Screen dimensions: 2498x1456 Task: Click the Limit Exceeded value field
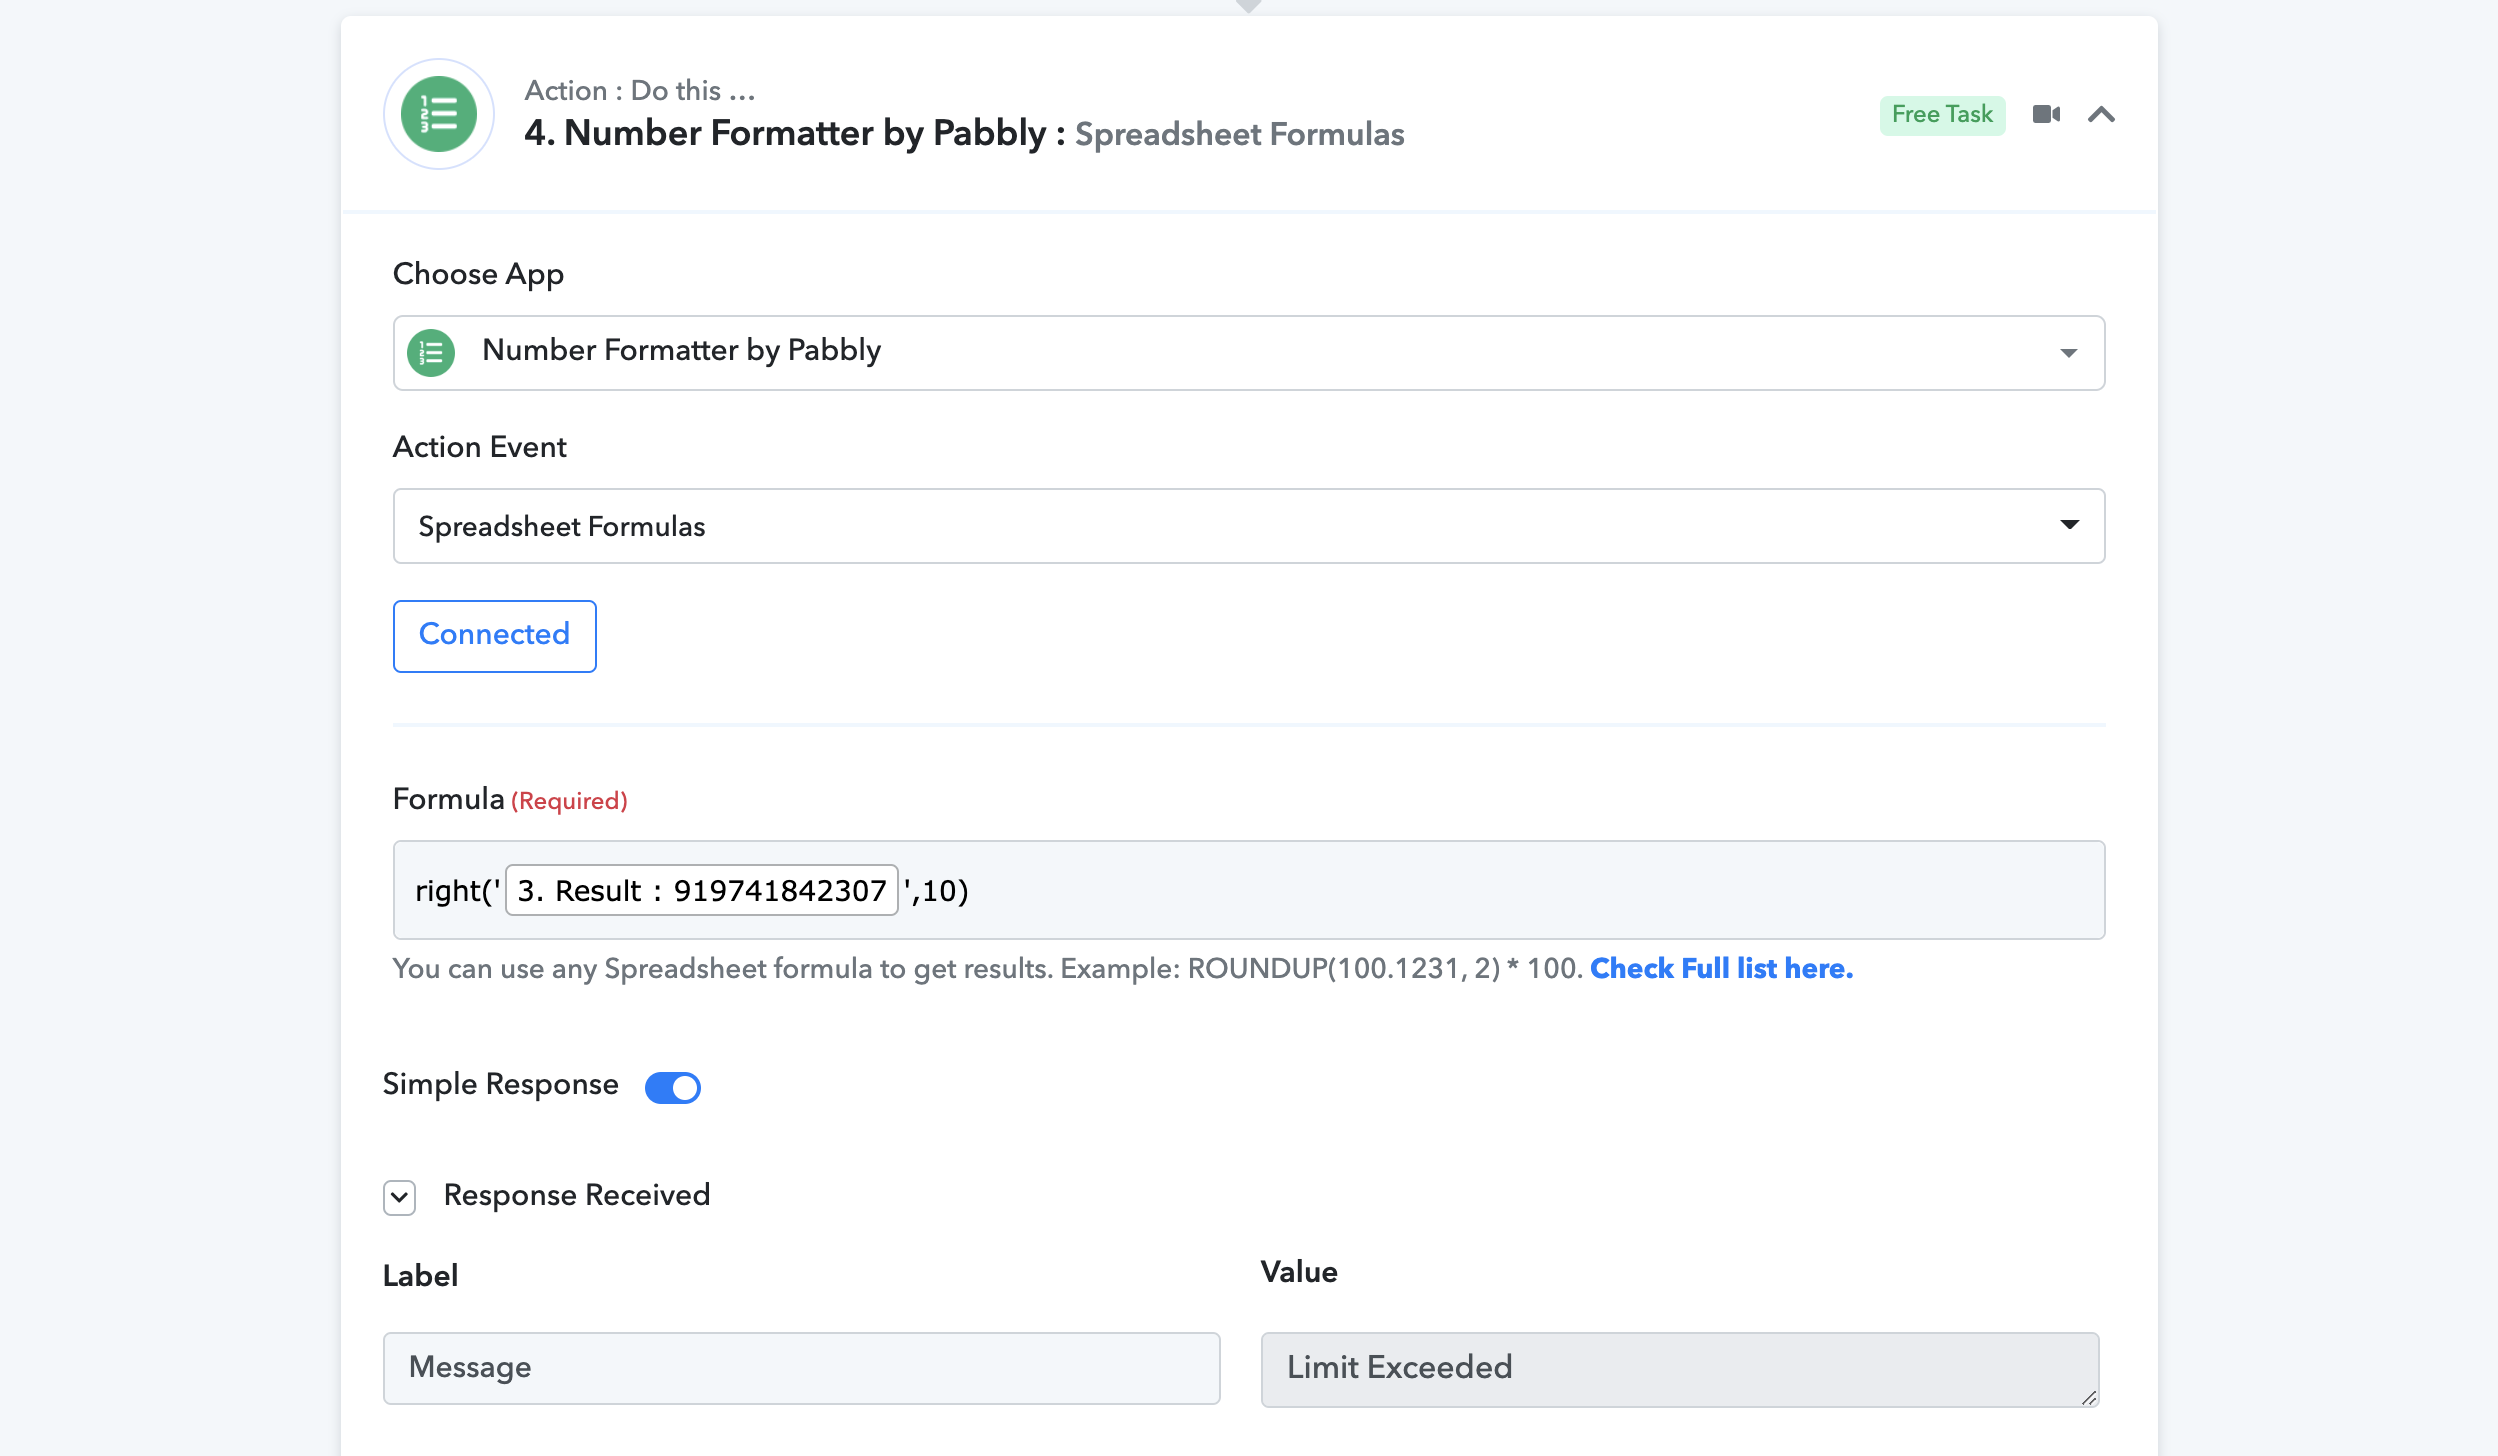[1680, 1369]
